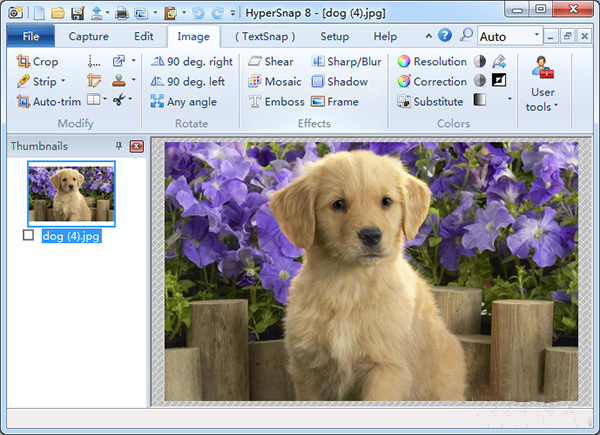Open the Auto zoom combo box
Viewport: 600px width, 435px height.
click(x=508, y=36)
